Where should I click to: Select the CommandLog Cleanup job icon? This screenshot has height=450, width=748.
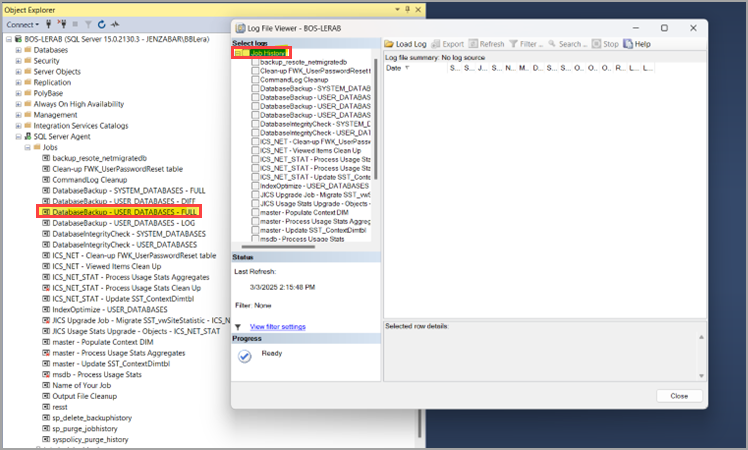click(x=46, y=180)
